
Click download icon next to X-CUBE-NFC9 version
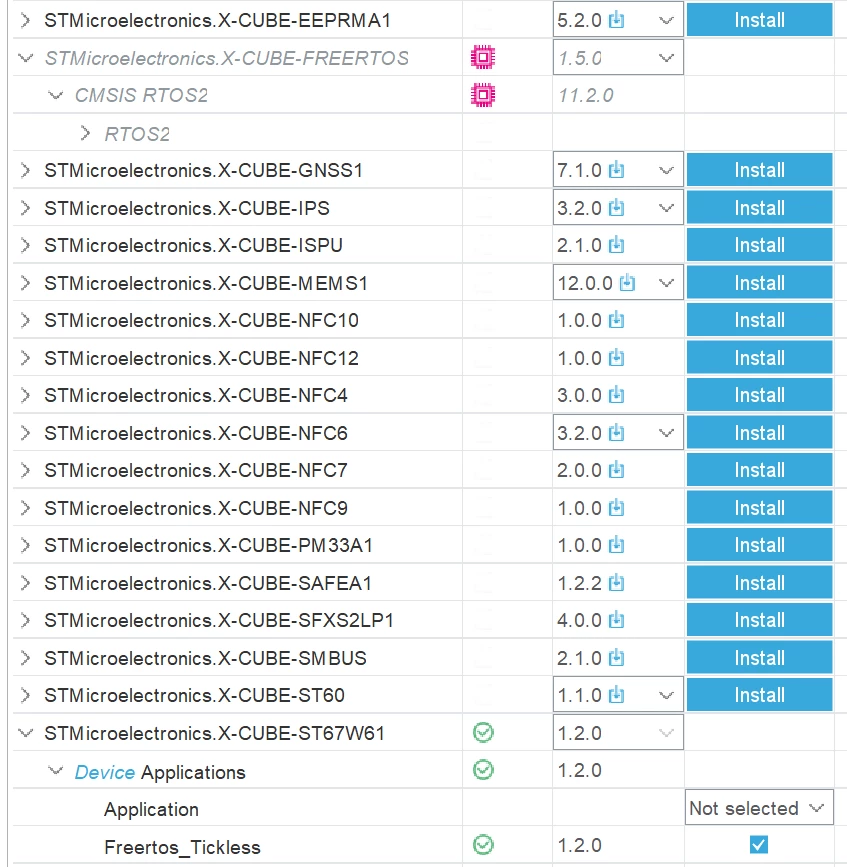[x=616, y=508]
